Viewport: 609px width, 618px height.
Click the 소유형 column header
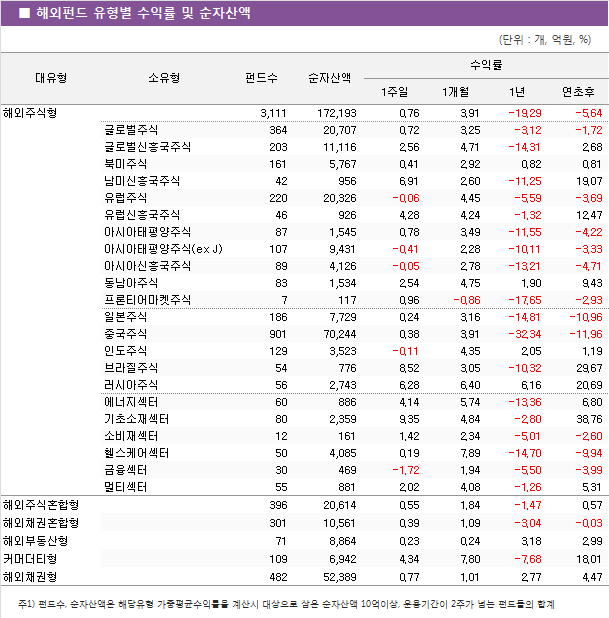tap(164, 78)
